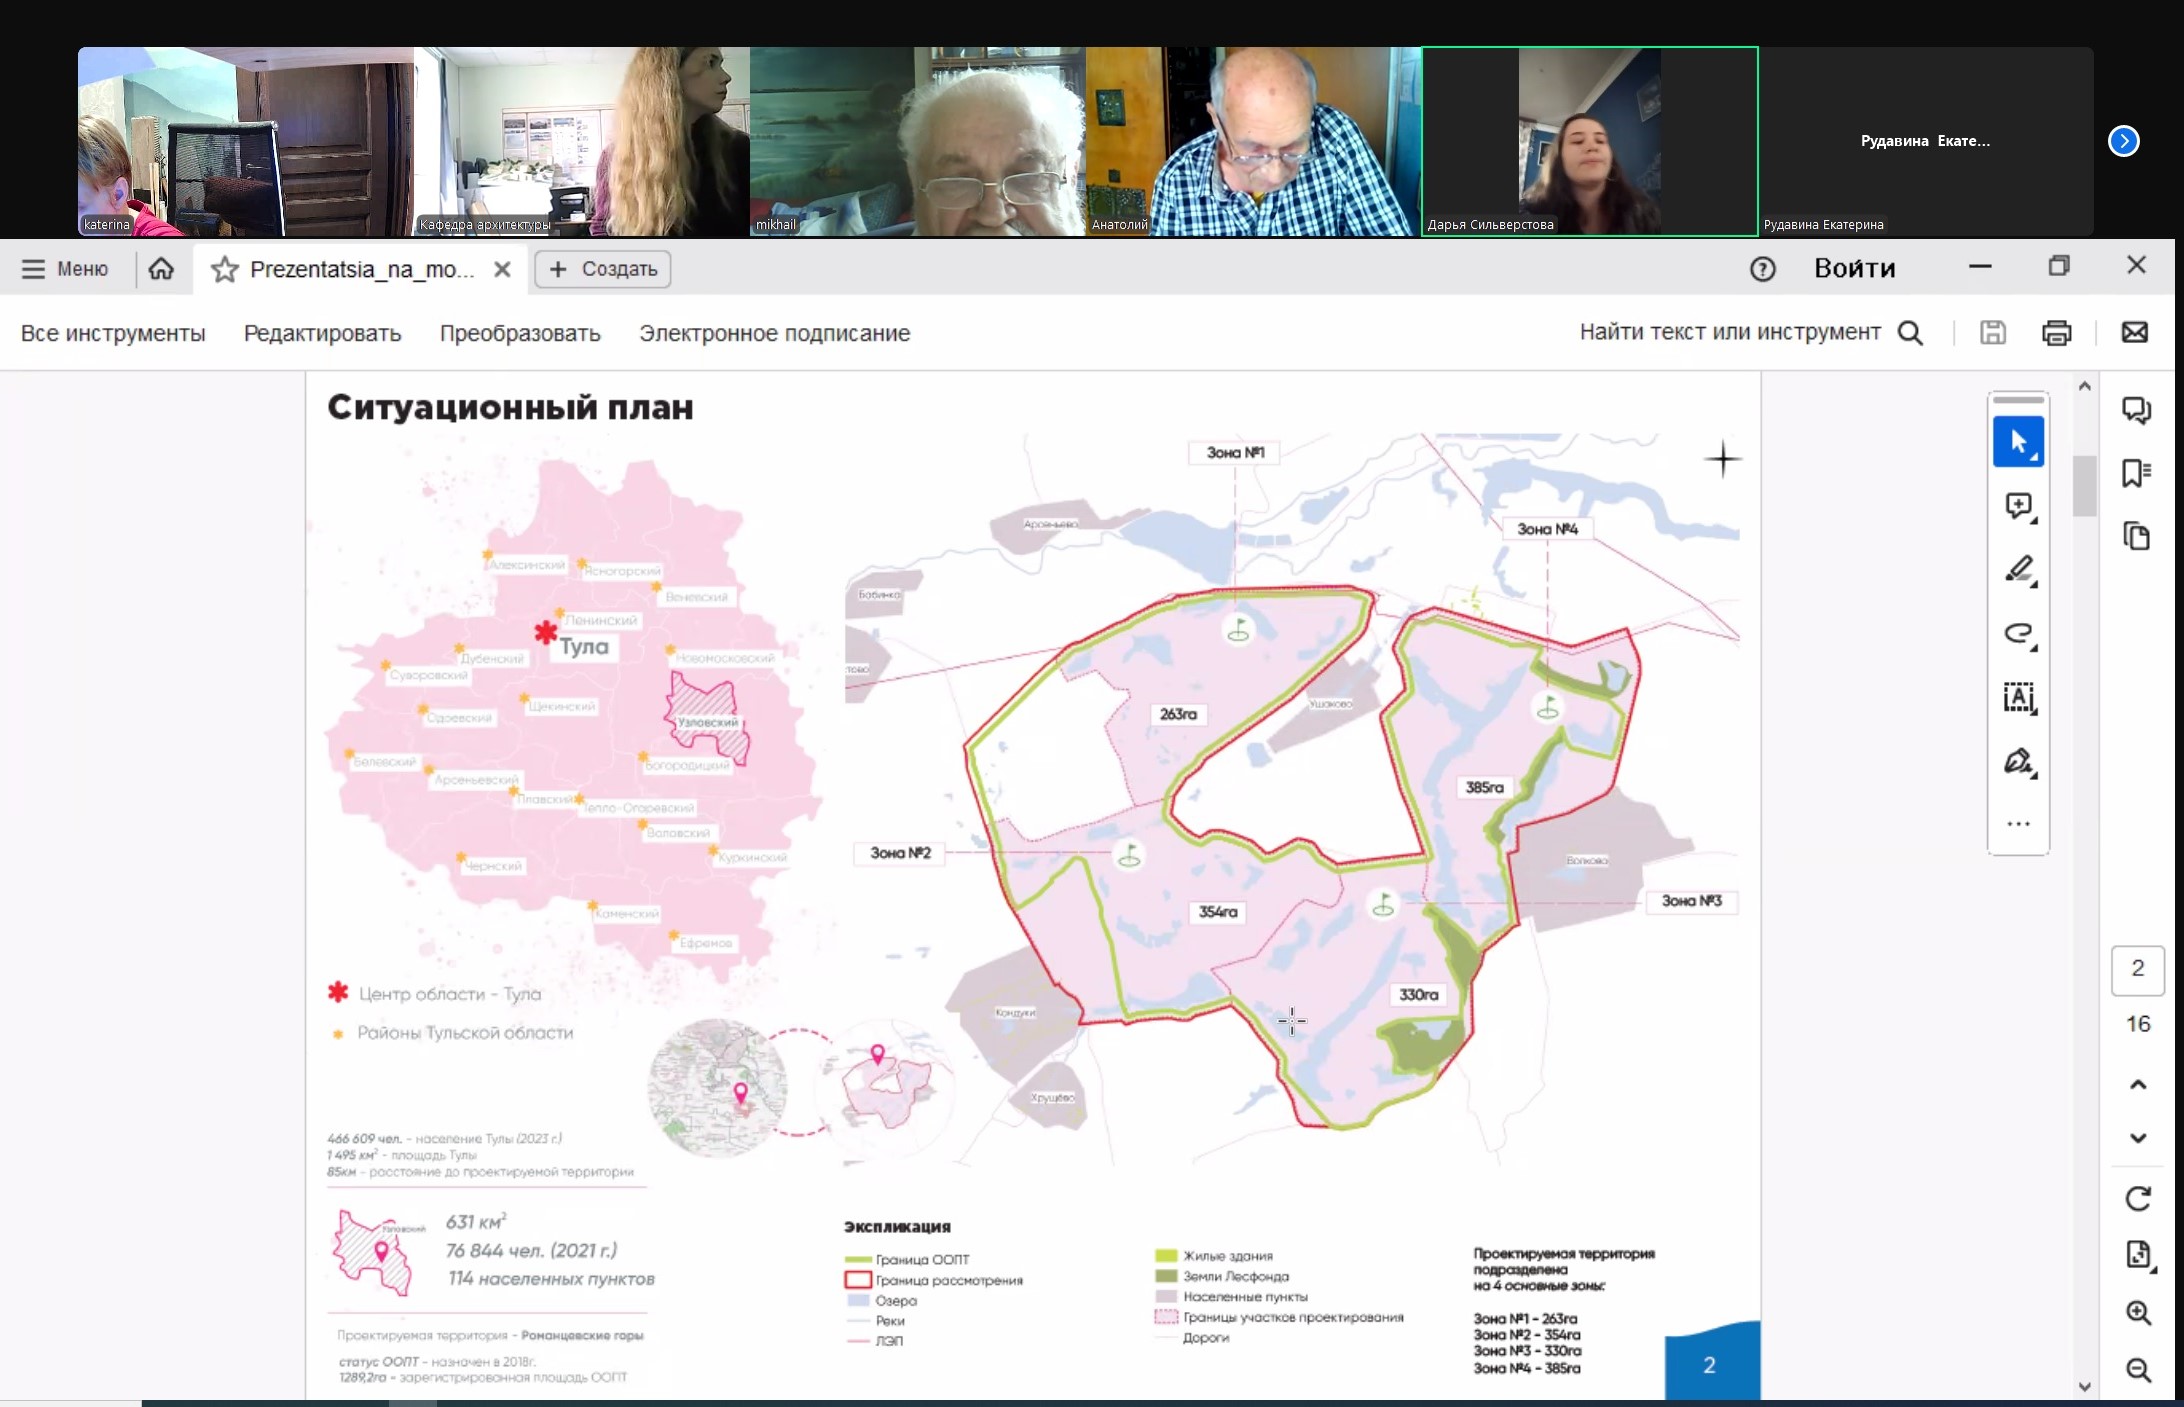Rotate the page view clockwise

2138,1198
